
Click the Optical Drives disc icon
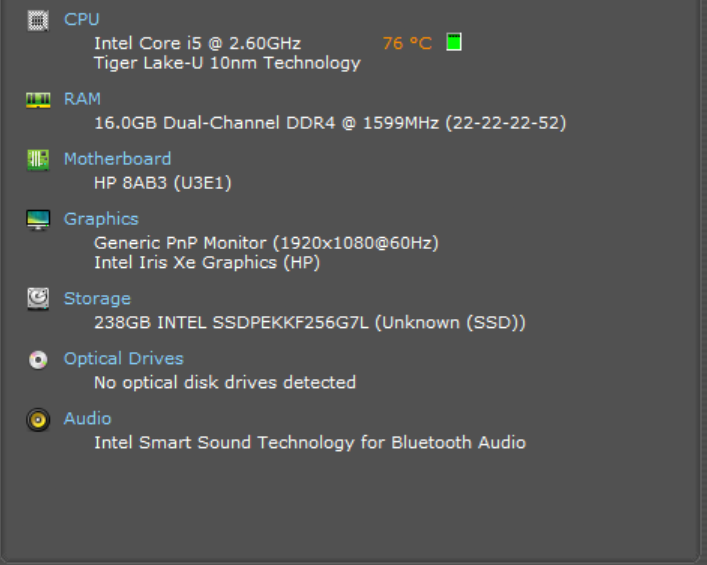pyautogui.click(x=38, y=360)
